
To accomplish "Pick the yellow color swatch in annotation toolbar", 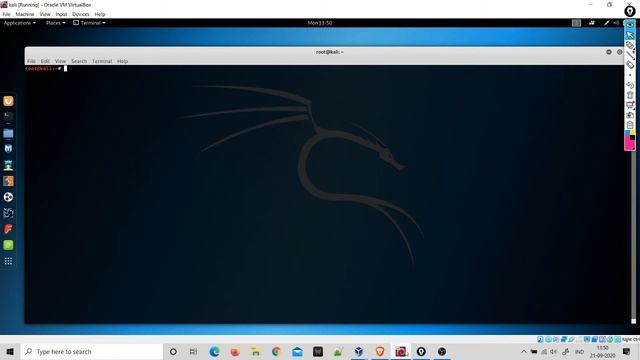I will (633, 133).
